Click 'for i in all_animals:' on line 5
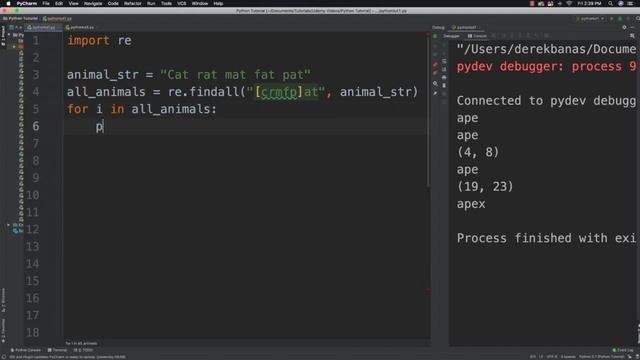This screenshot has height=360, width=640. (x=142, y=109)
